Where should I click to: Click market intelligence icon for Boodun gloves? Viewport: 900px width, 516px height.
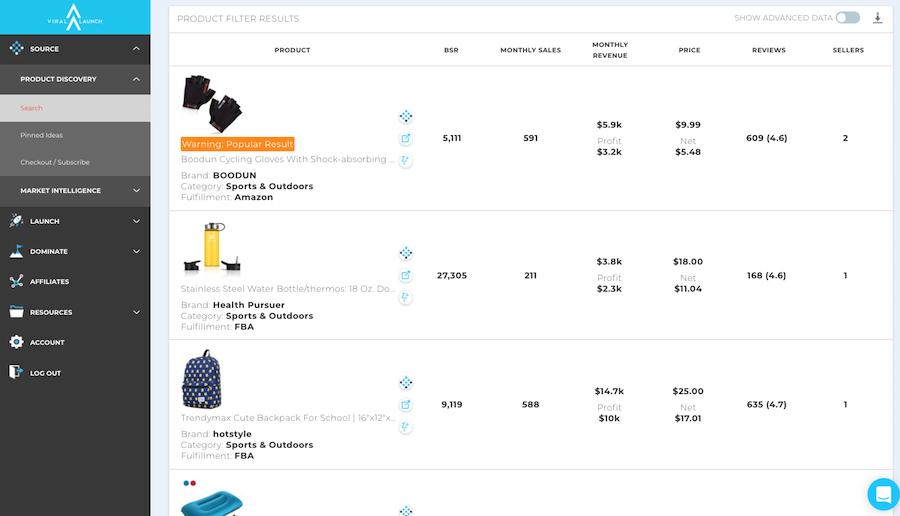point(406,117)
